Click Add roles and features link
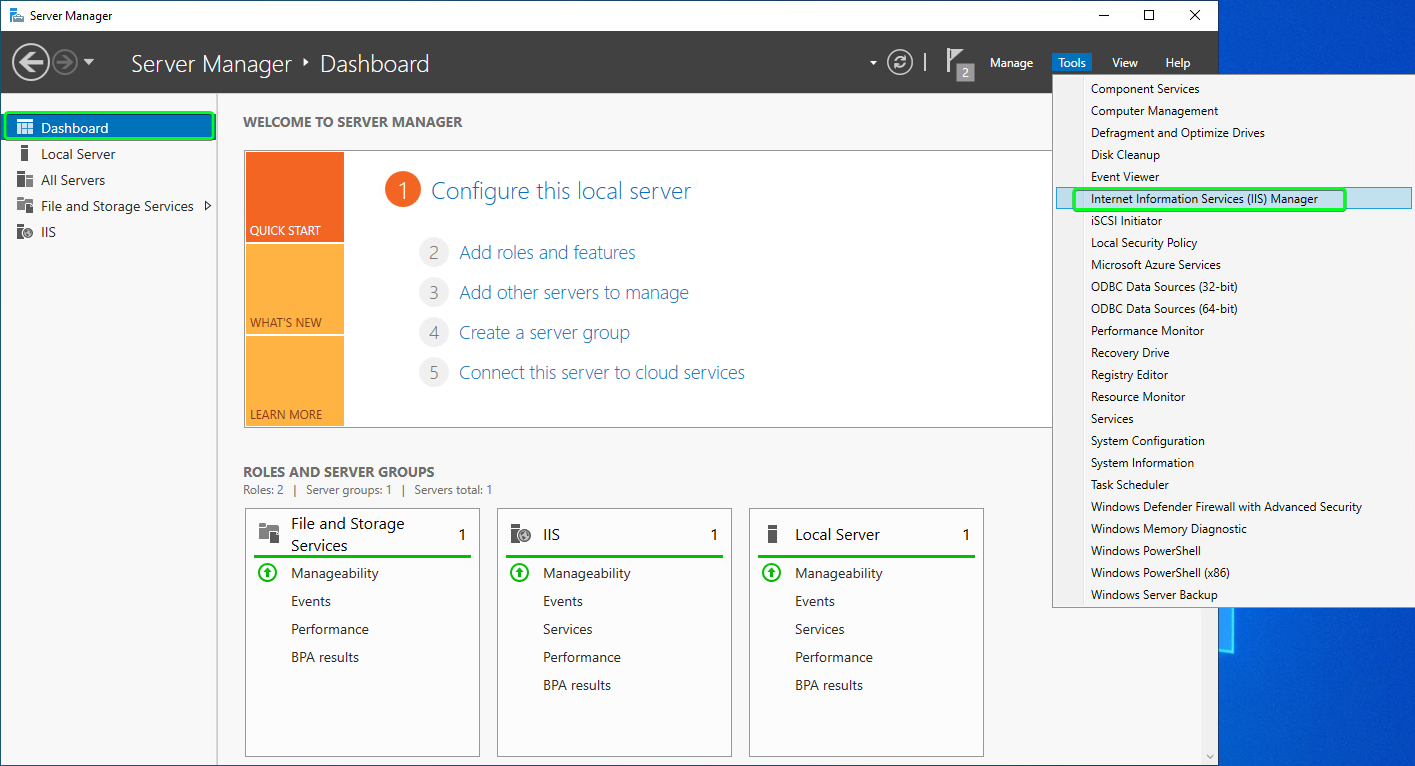This screenshot has width=1415, height=766. pos(547,253)
